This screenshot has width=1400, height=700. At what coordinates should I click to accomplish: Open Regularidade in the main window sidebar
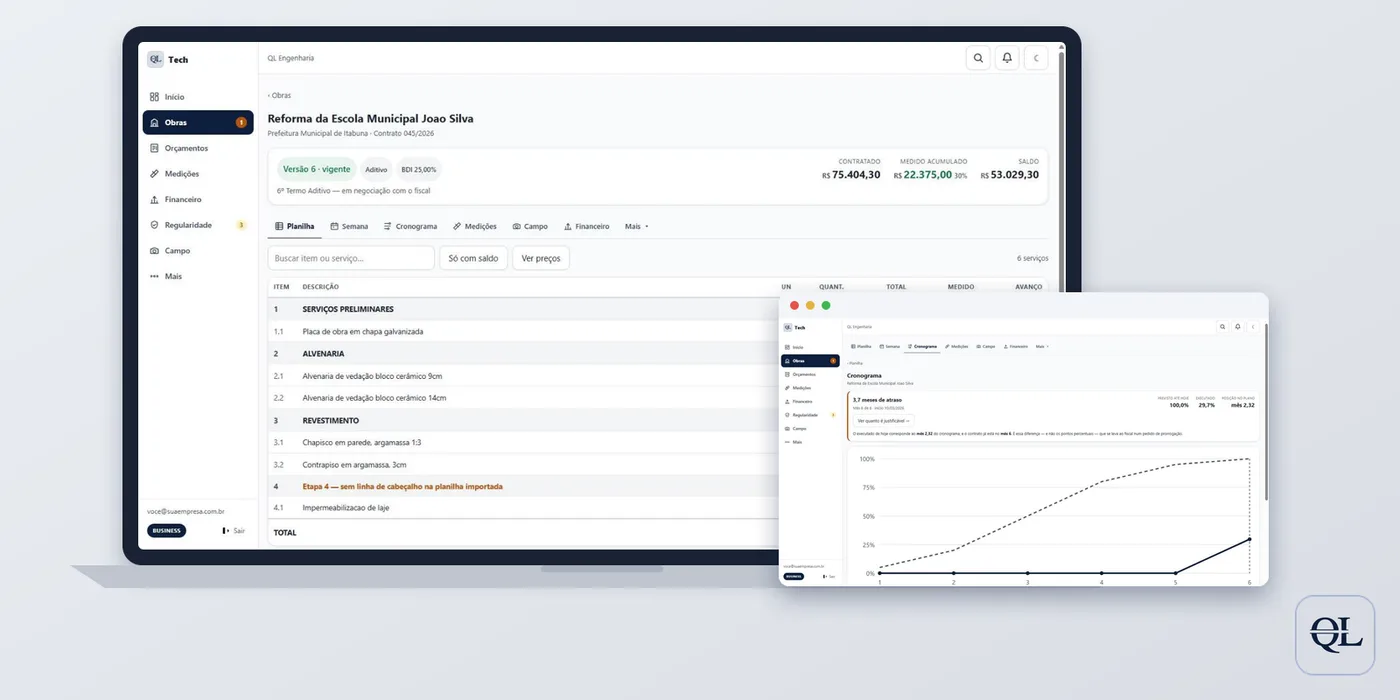[197, 225]
